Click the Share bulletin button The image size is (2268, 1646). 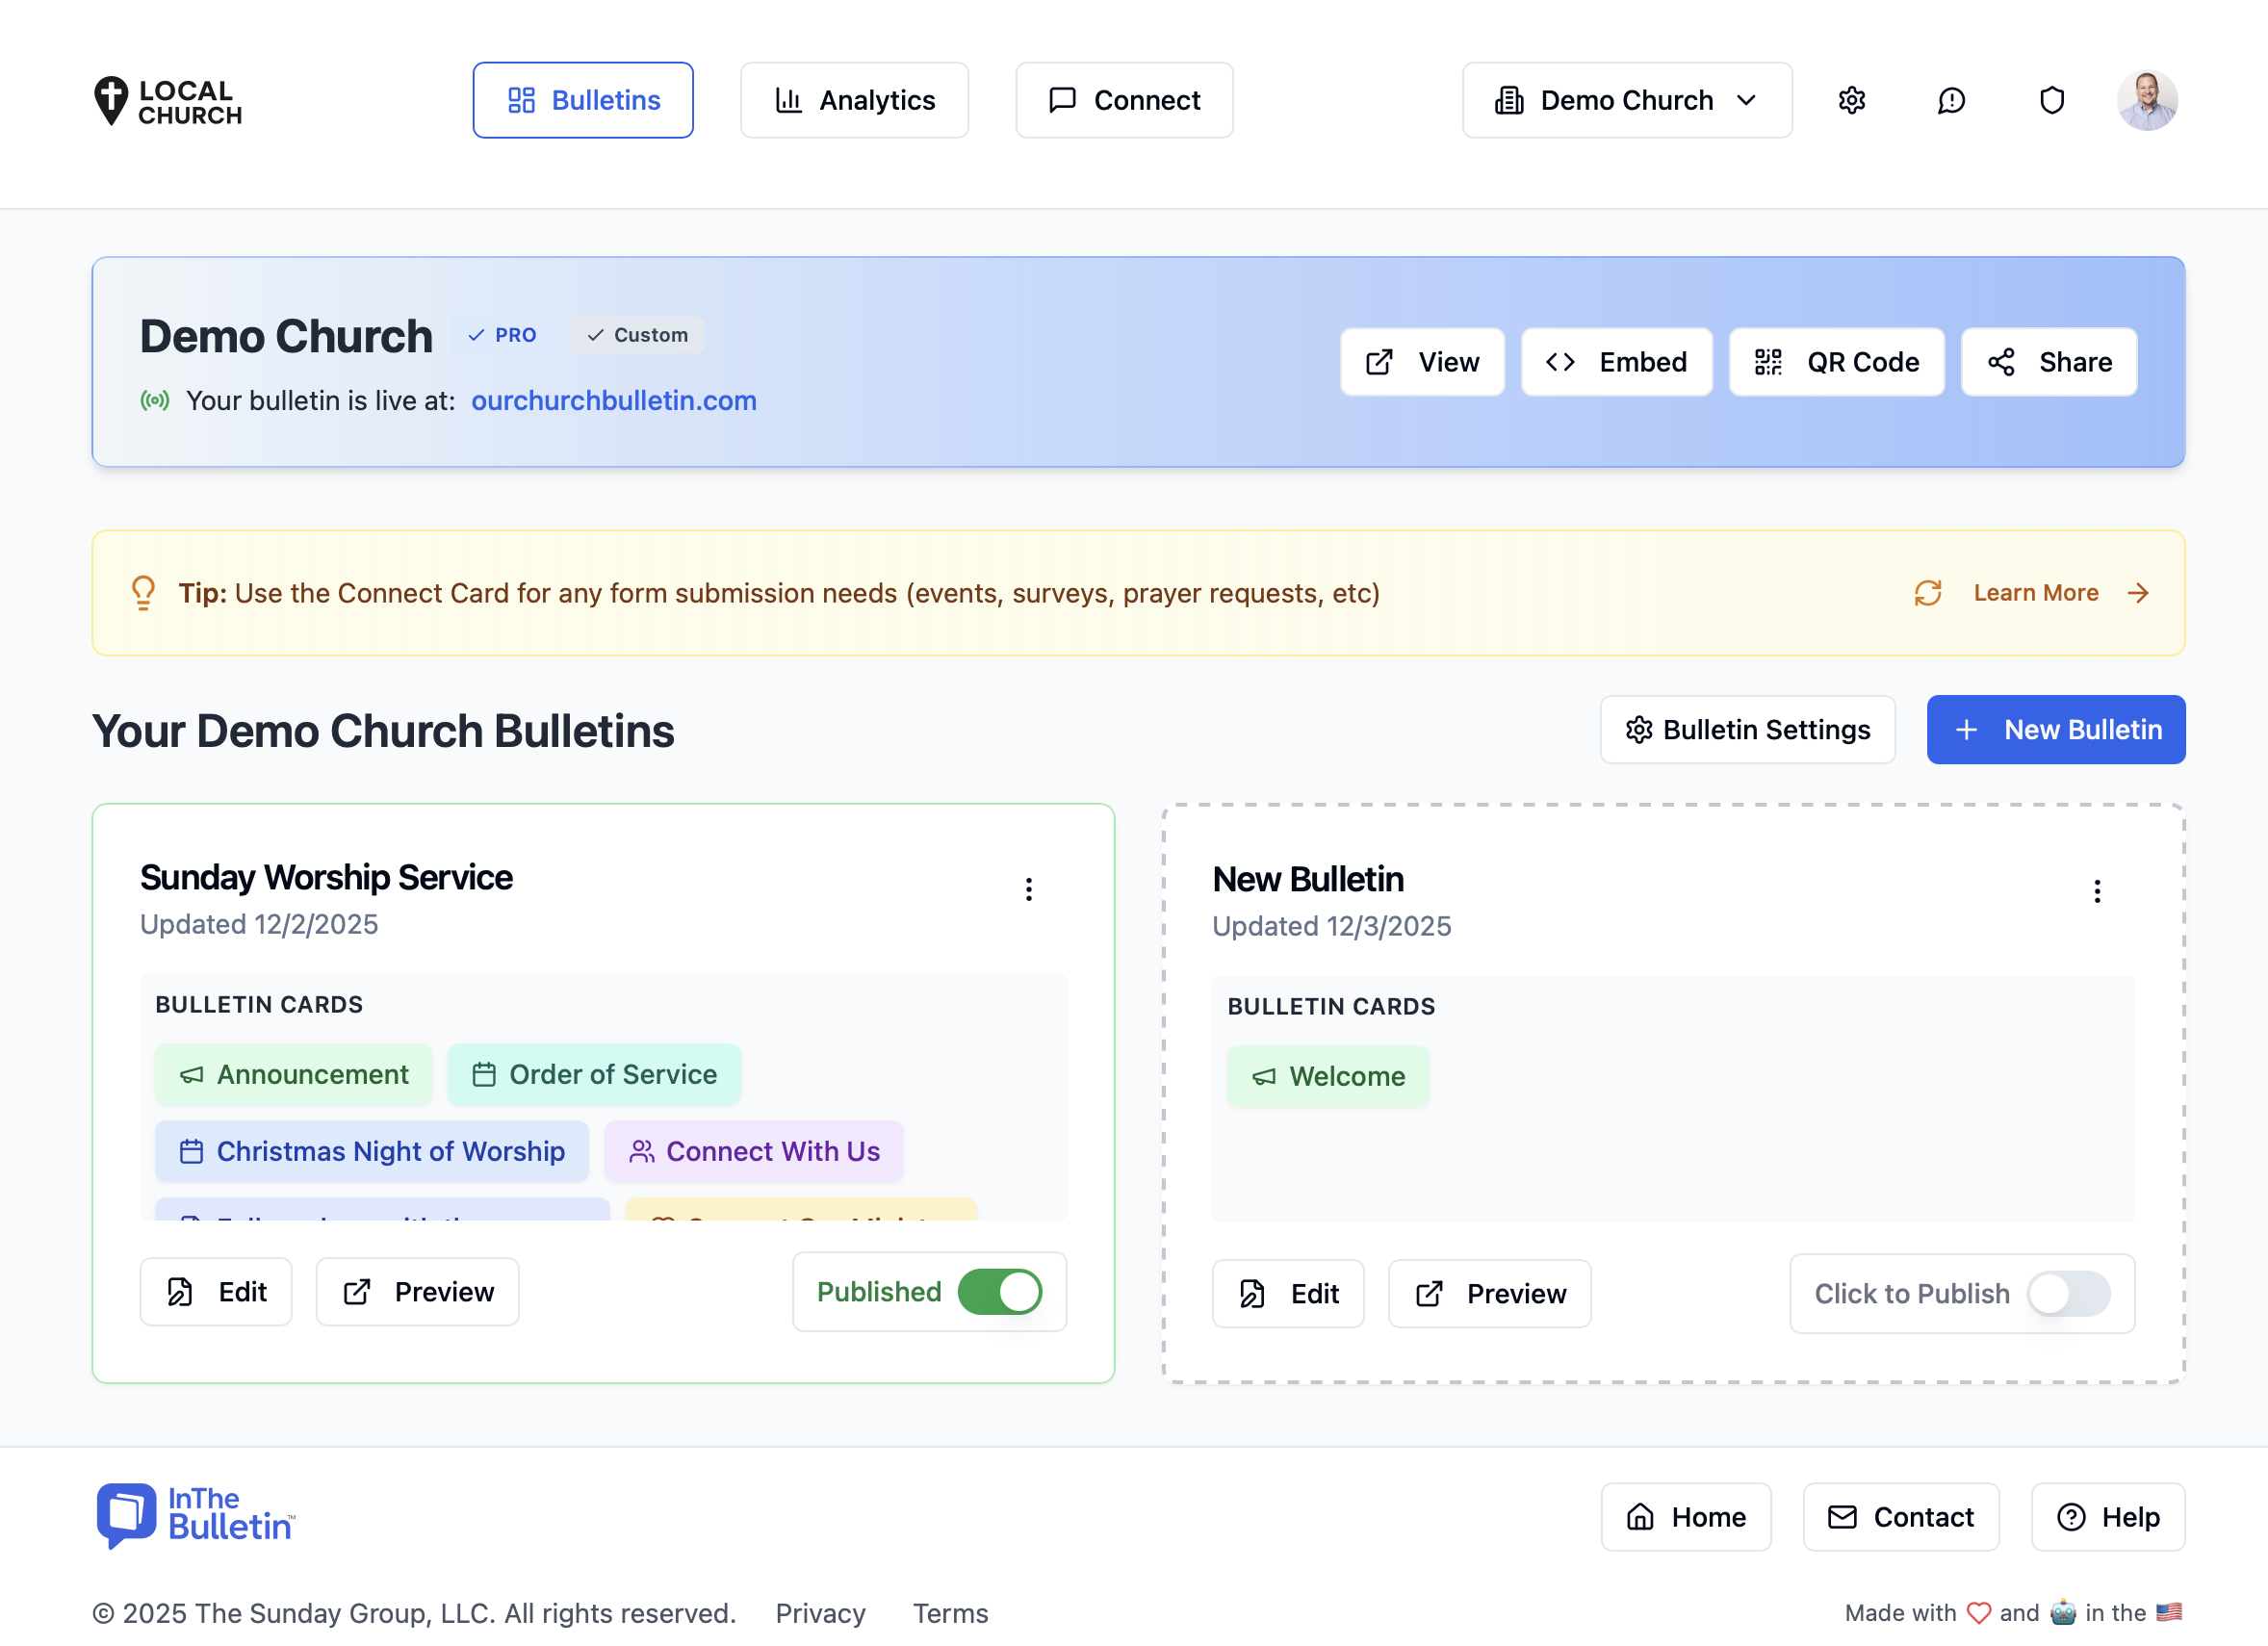coord(2048,362)
